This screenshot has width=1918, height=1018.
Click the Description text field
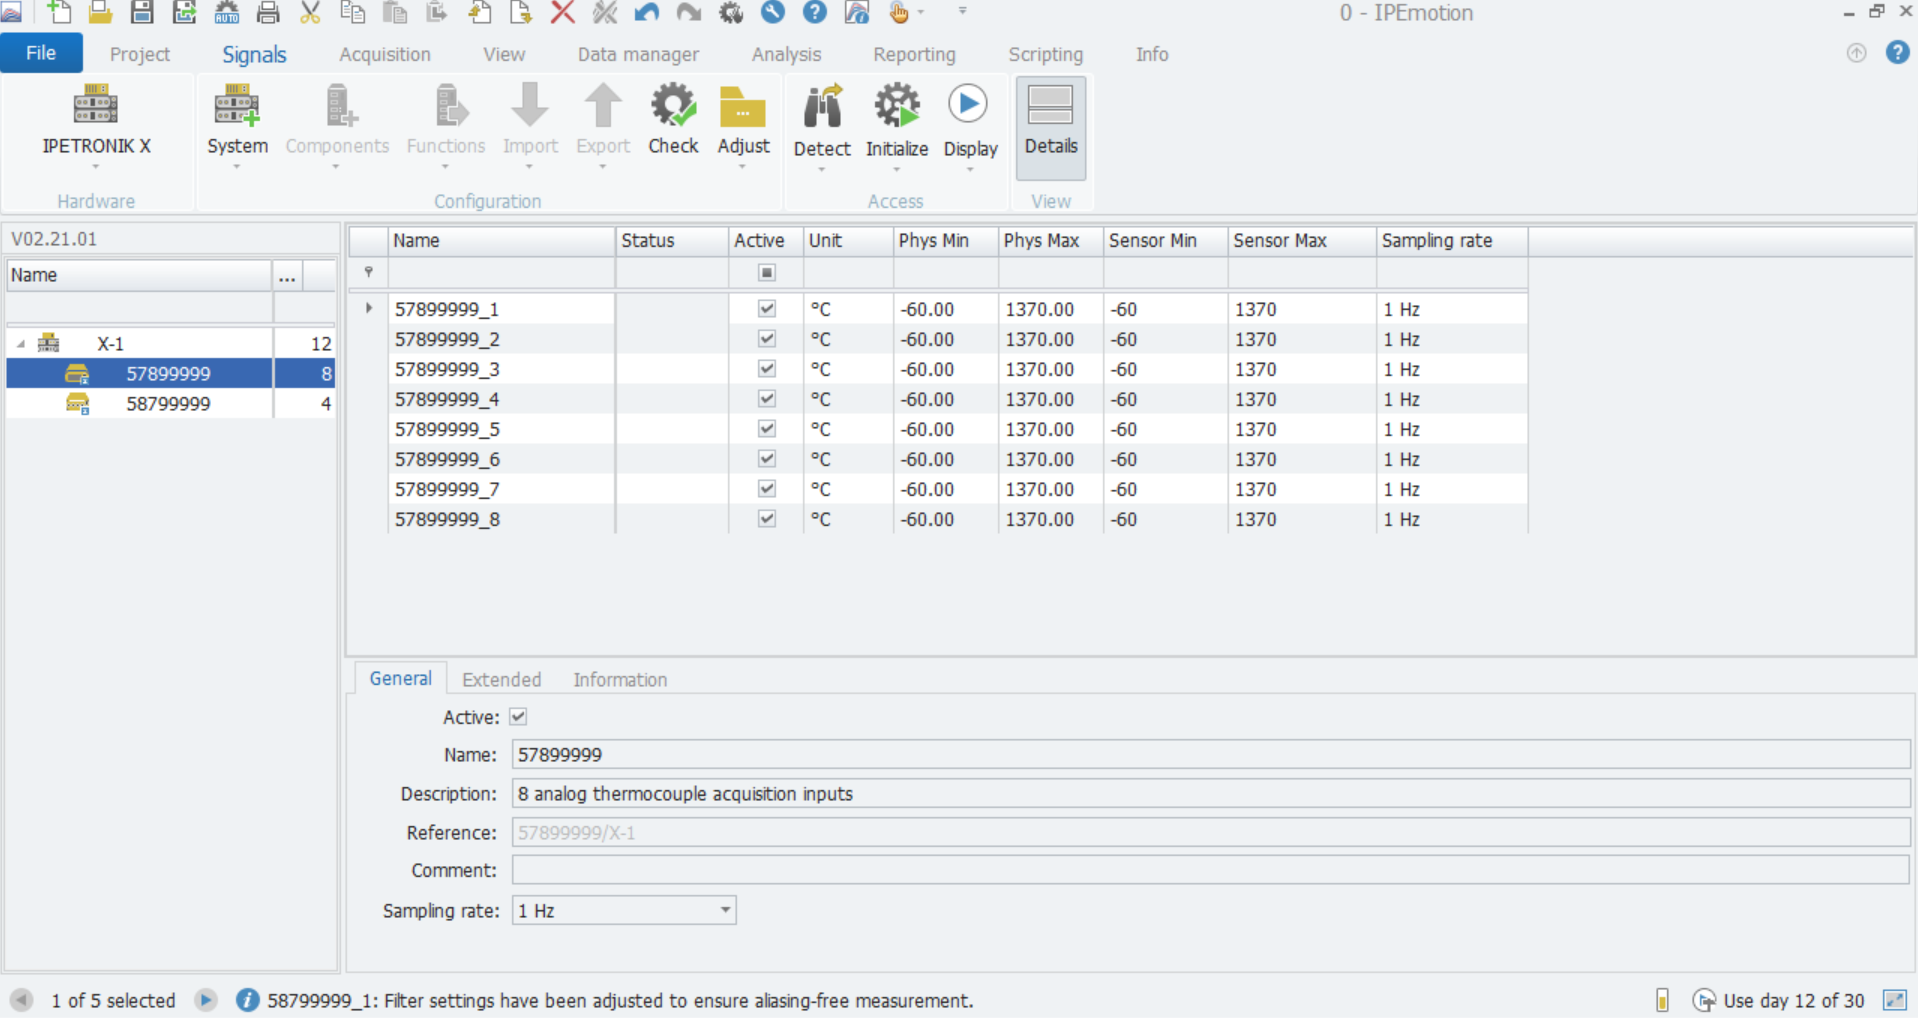(1210, 794)
